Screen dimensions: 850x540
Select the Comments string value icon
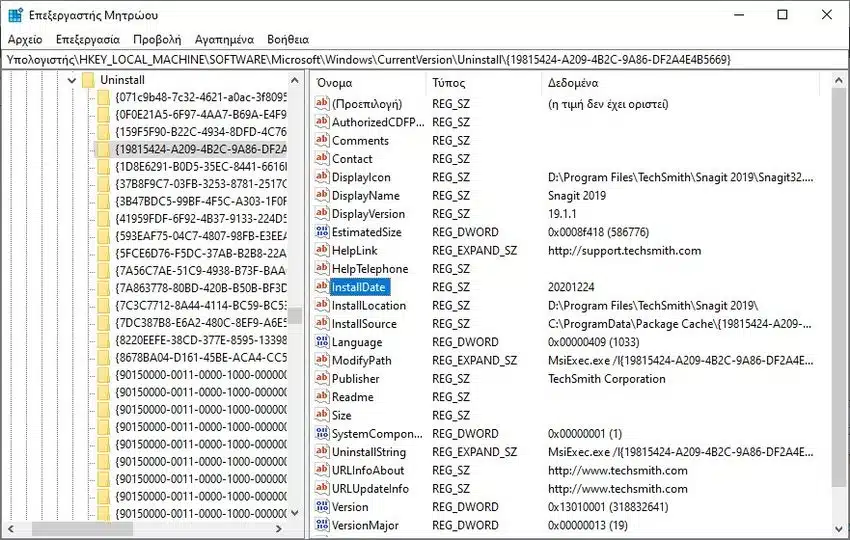322,140
